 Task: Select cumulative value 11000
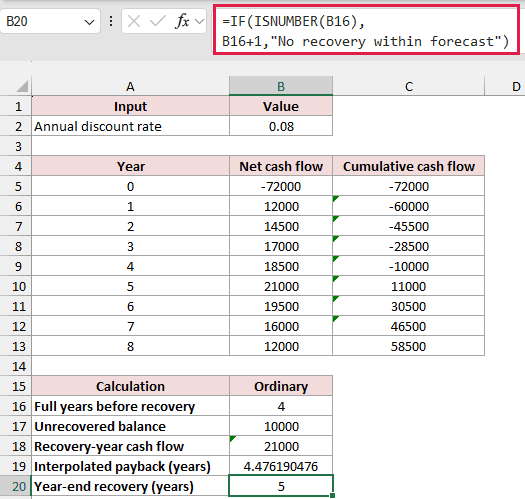coord(408,286)
